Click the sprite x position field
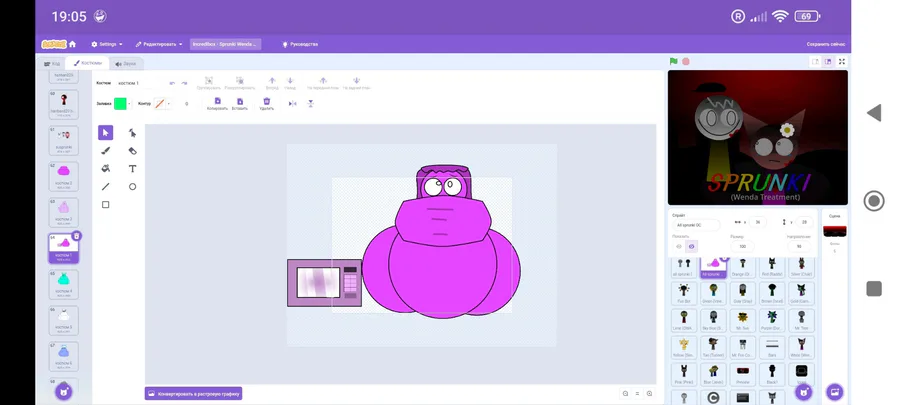This screenshot has width=900, height=405. click(757, 222)
